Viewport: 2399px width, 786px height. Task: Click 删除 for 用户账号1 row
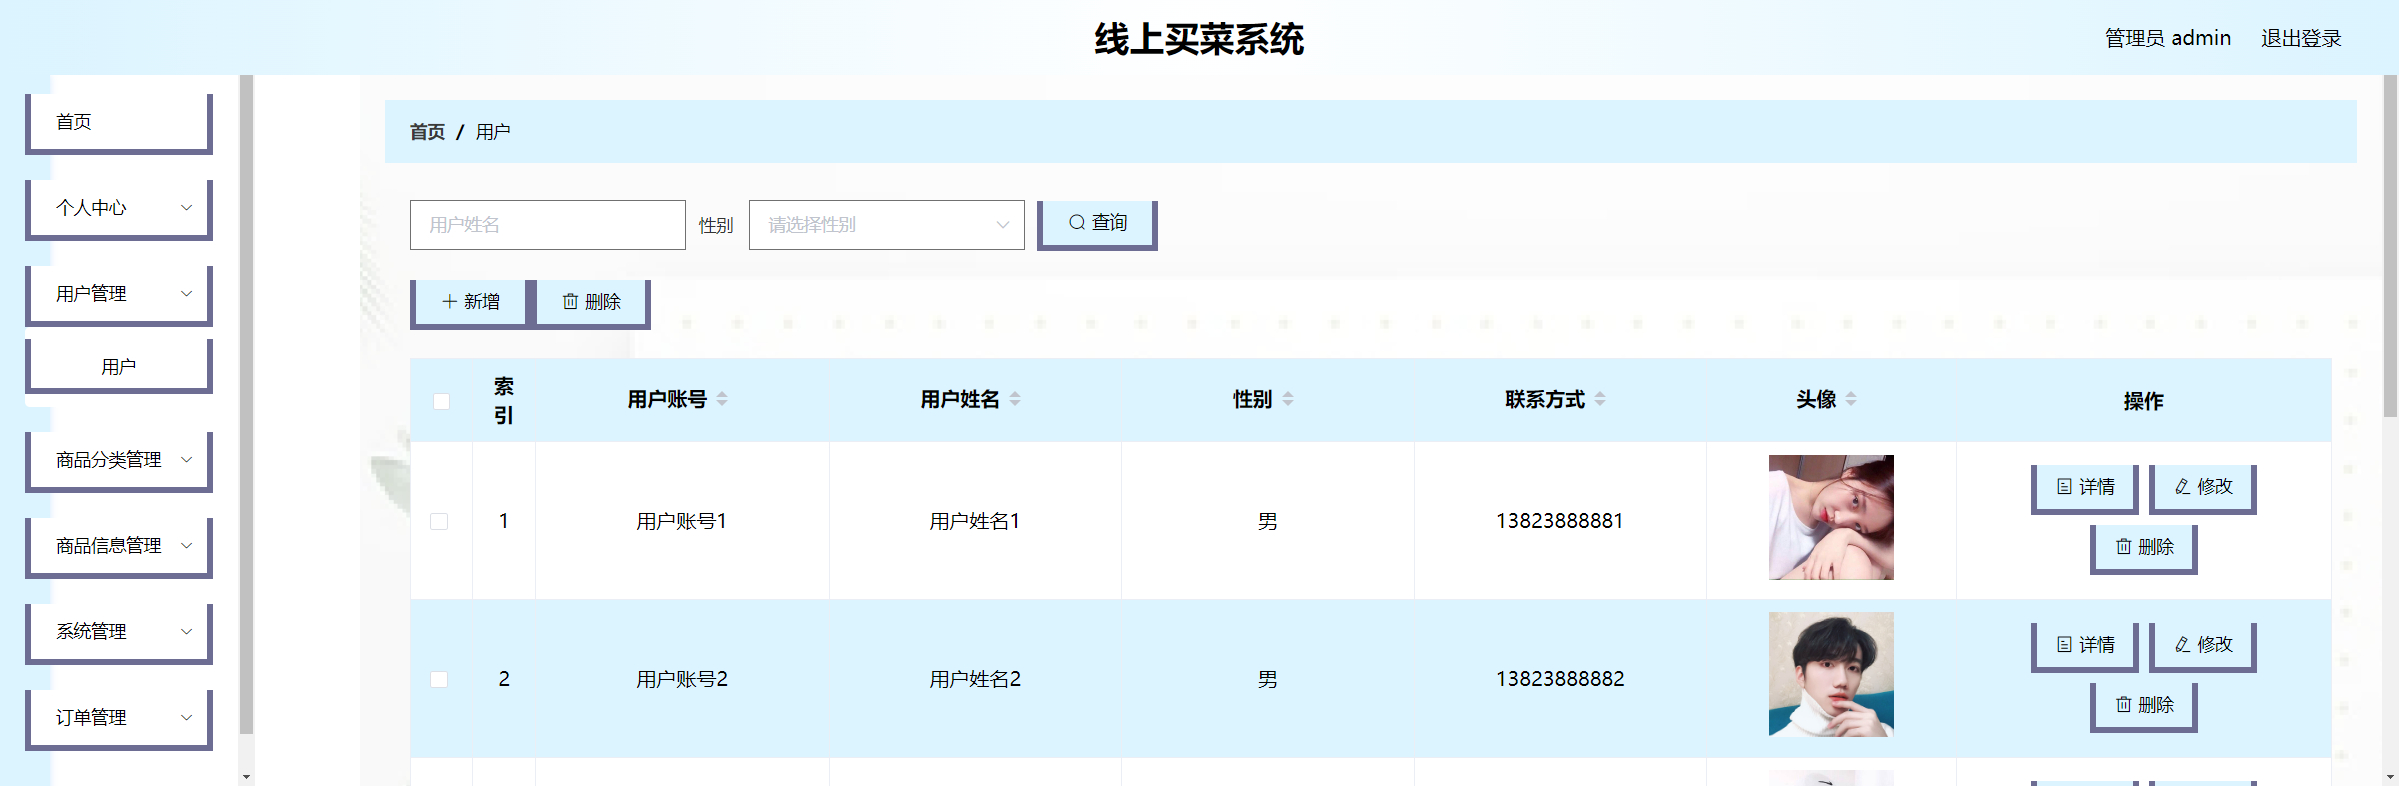2143,548
